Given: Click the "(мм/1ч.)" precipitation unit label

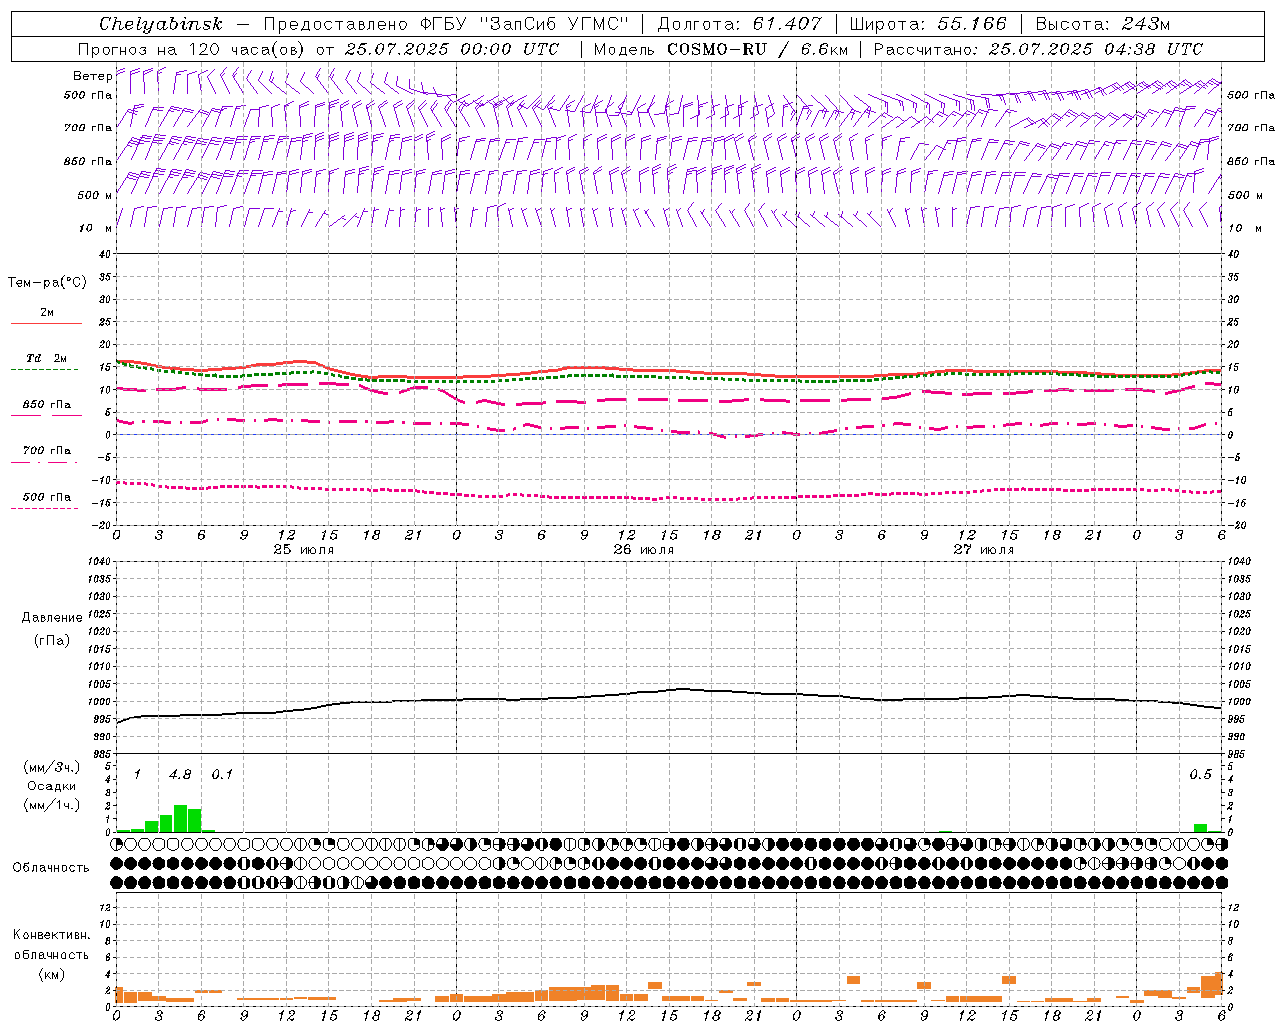Looking at the screenshot, I should click(x=51, y=805).
